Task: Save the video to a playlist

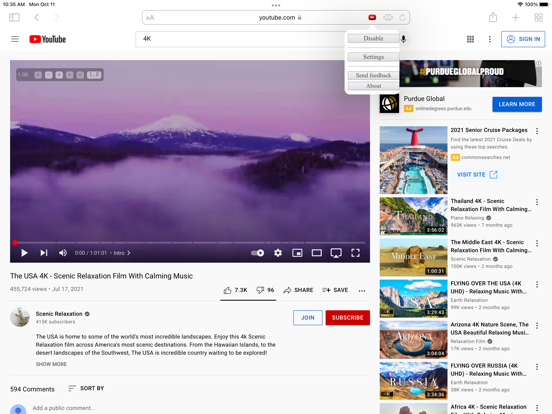Action: tap(335, 290)
